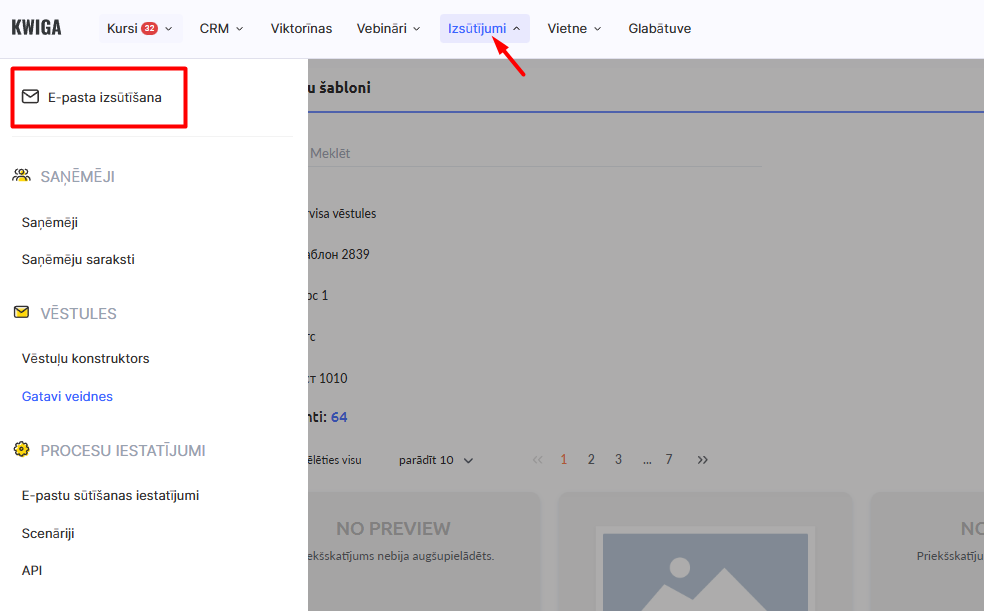Open Vēstuļu konstruktors link
The height and width of the screenshot is (611, 984).
[85, 358]
